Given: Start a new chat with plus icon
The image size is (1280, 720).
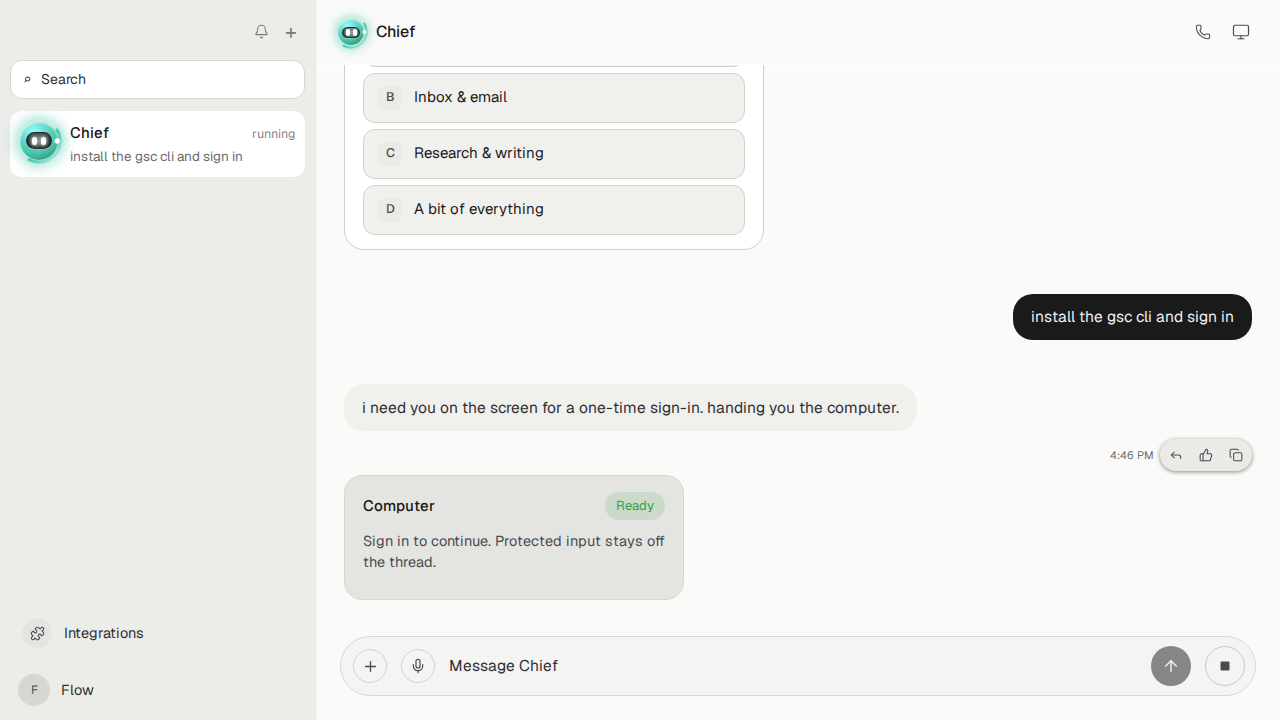Looking at the screenshot, I should [x=291, y=32].
